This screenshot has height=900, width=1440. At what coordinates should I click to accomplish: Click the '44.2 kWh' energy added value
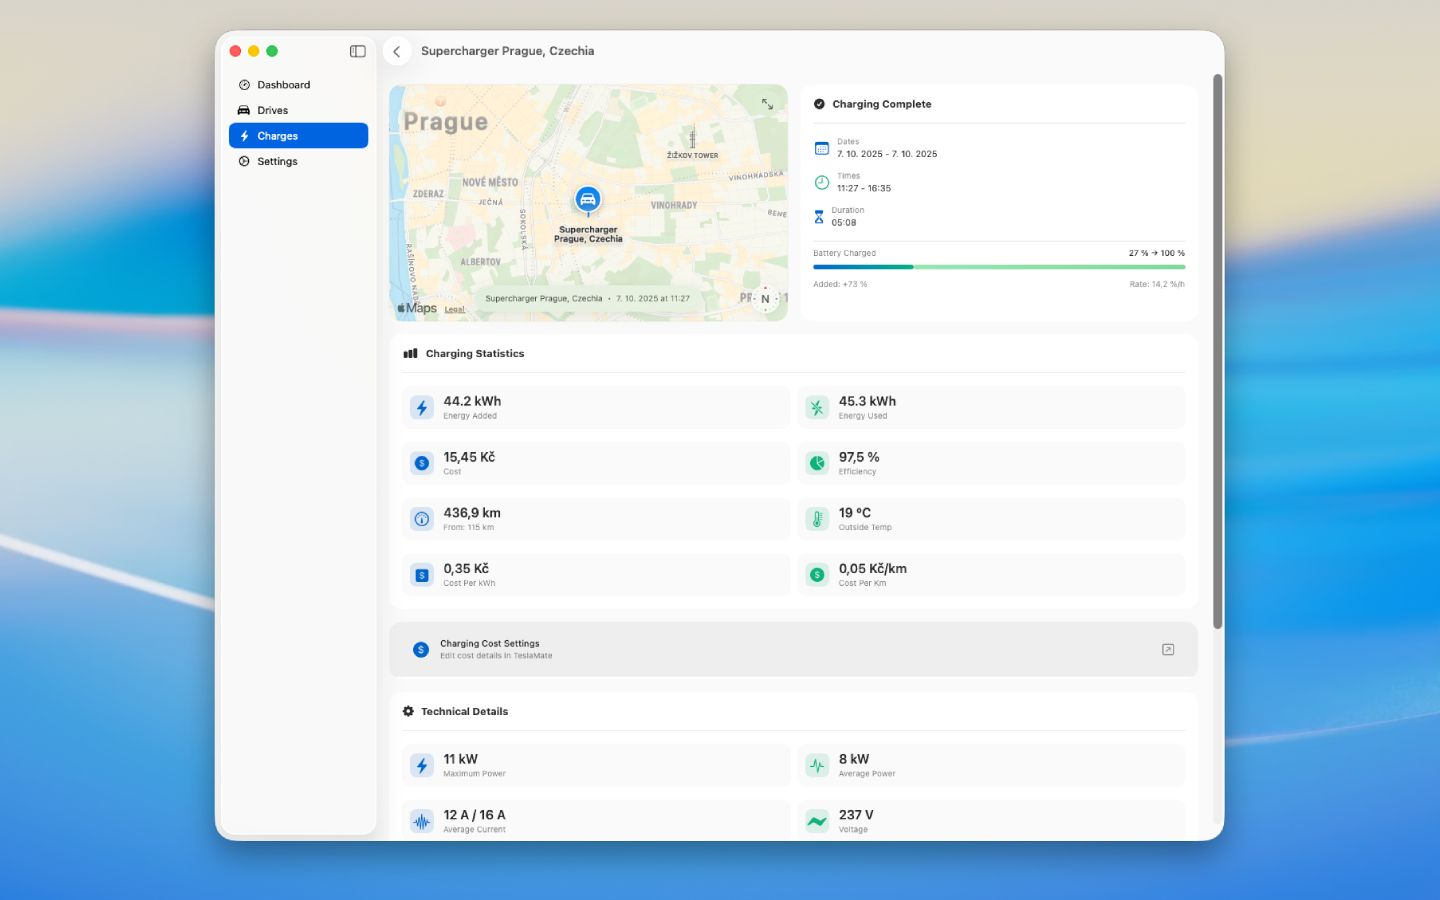coord(472,401)
